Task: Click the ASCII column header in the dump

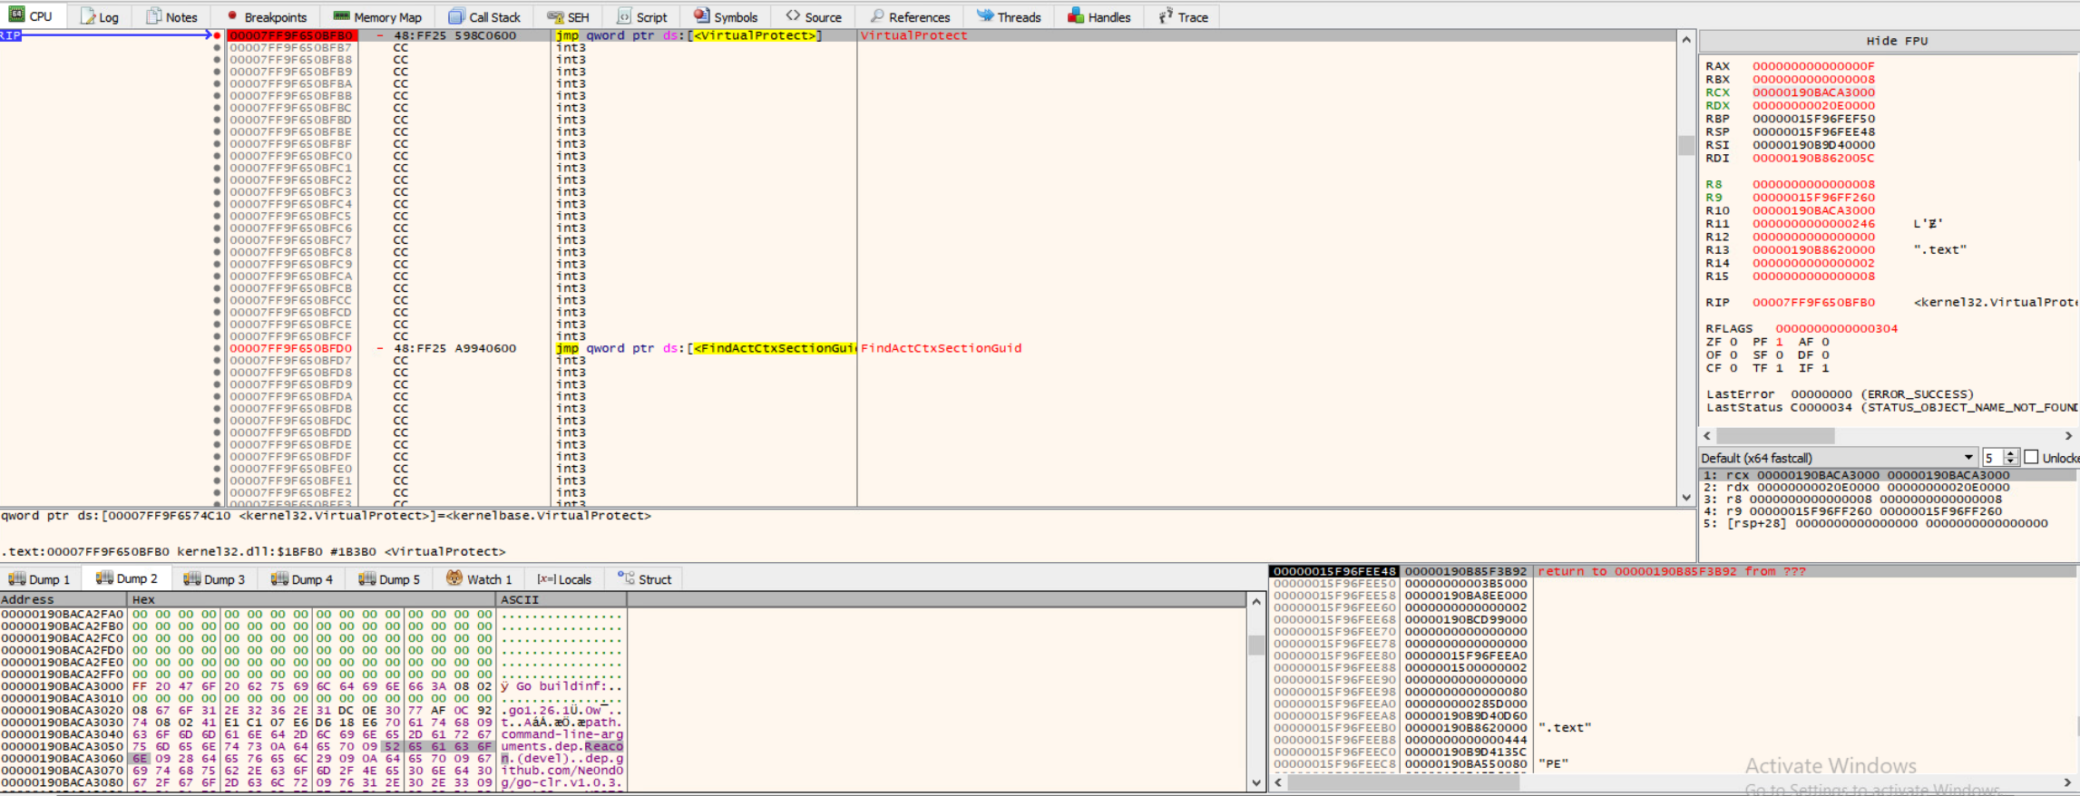Action: pyautogui.click(x=561, y=600)
